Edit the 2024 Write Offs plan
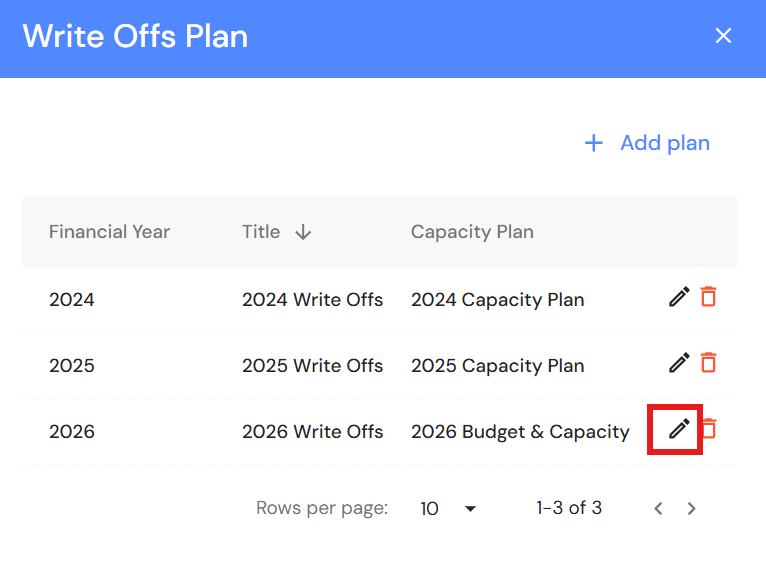The image size is (766, 577). pos(679,297)
